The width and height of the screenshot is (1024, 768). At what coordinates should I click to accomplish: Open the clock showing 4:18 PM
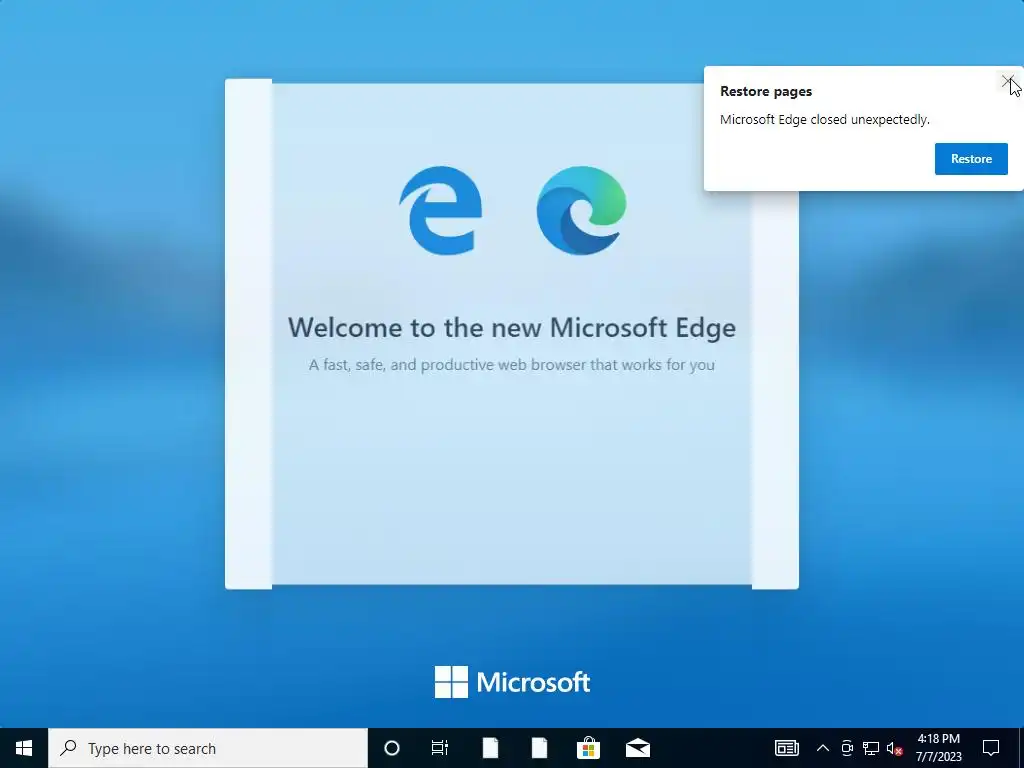point(938,748)
